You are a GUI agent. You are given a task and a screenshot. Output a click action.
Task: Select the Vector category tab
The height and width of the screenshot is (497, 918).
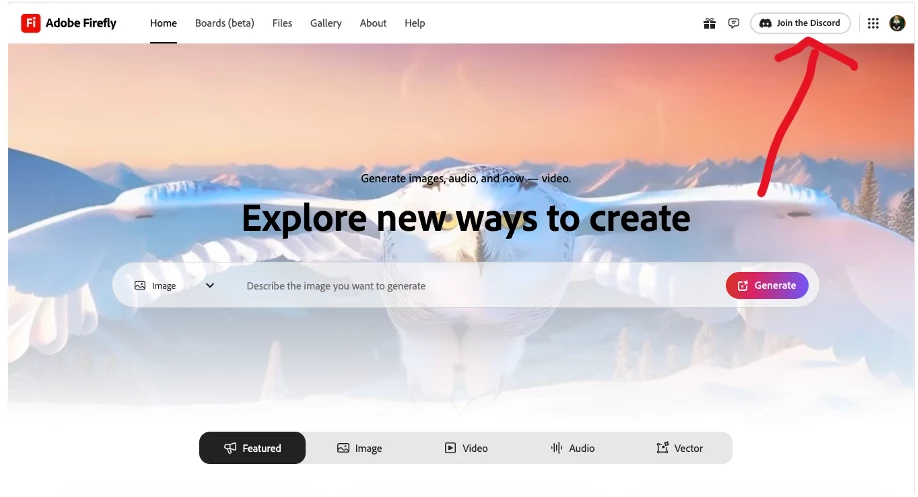pos(679,448)
